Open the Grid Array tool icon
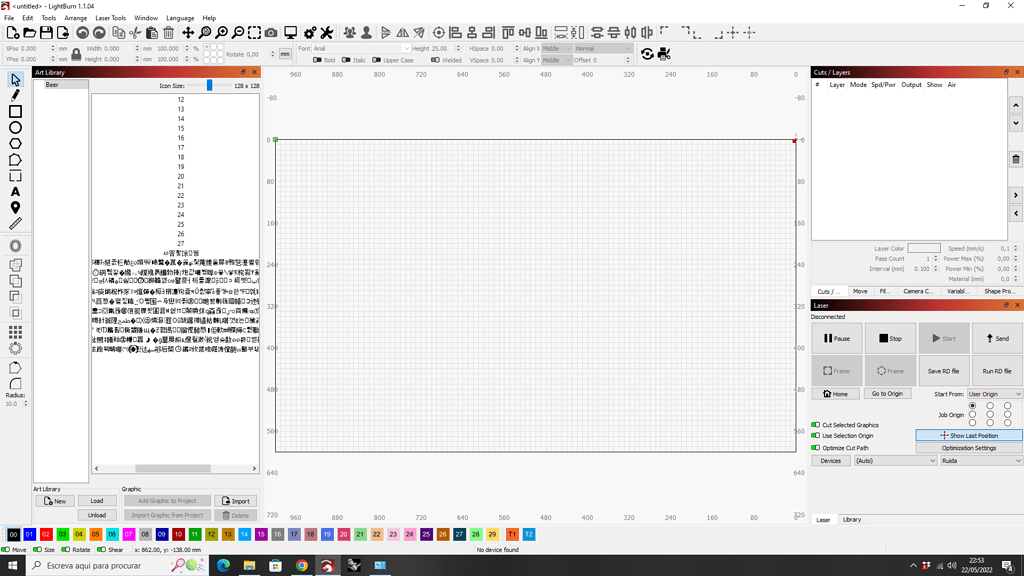 tap(15, 332)
